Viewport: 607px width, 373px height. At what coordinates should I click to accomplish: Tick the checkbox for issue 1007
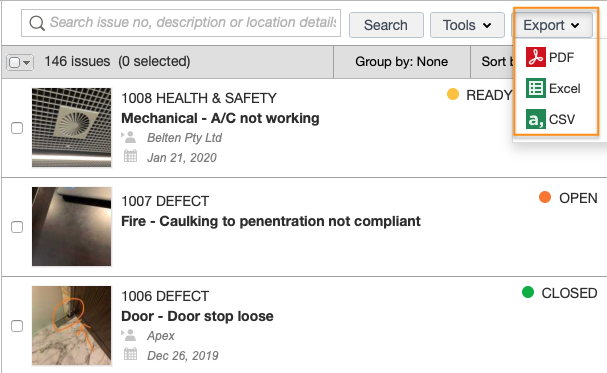[x=17, y=227]
